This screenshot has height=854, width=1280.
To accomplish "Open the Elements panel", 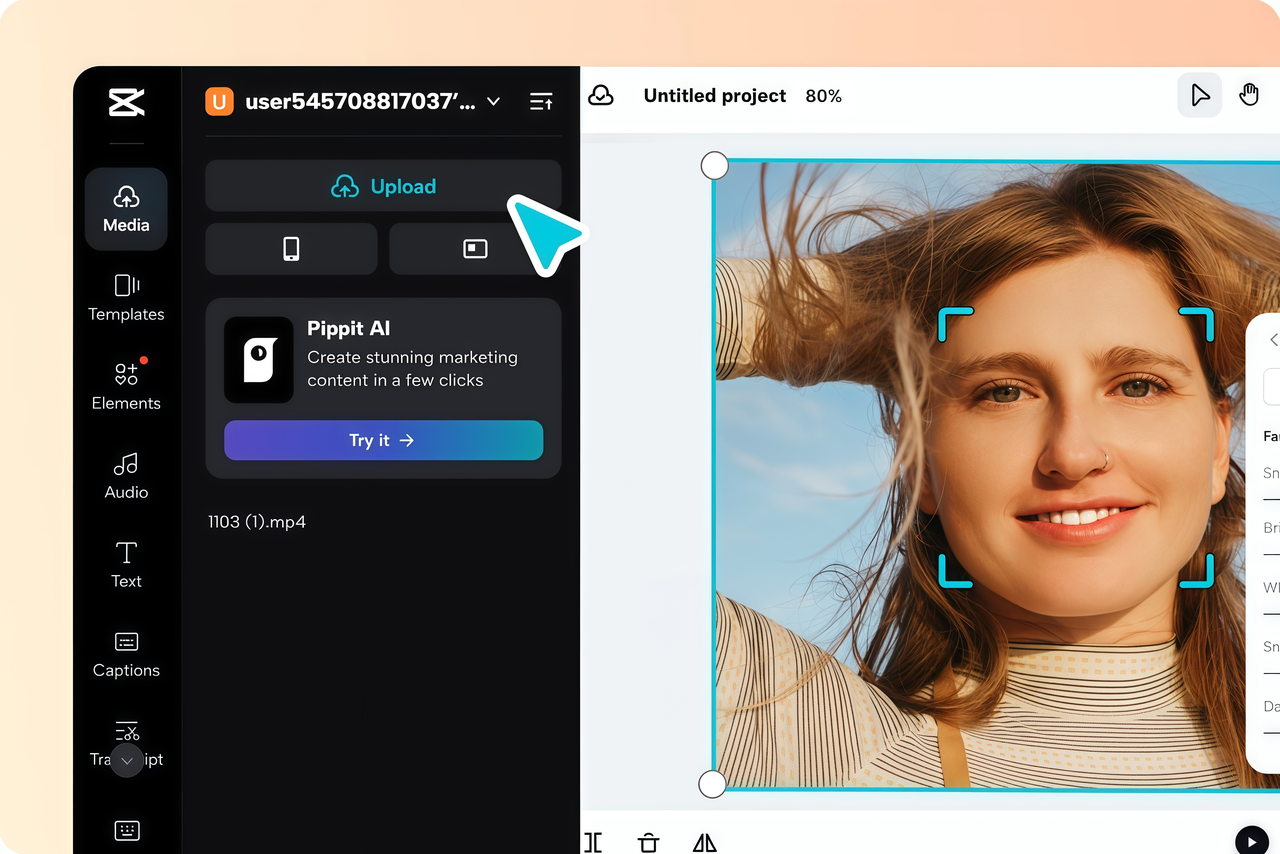I will tap(126, 384).
